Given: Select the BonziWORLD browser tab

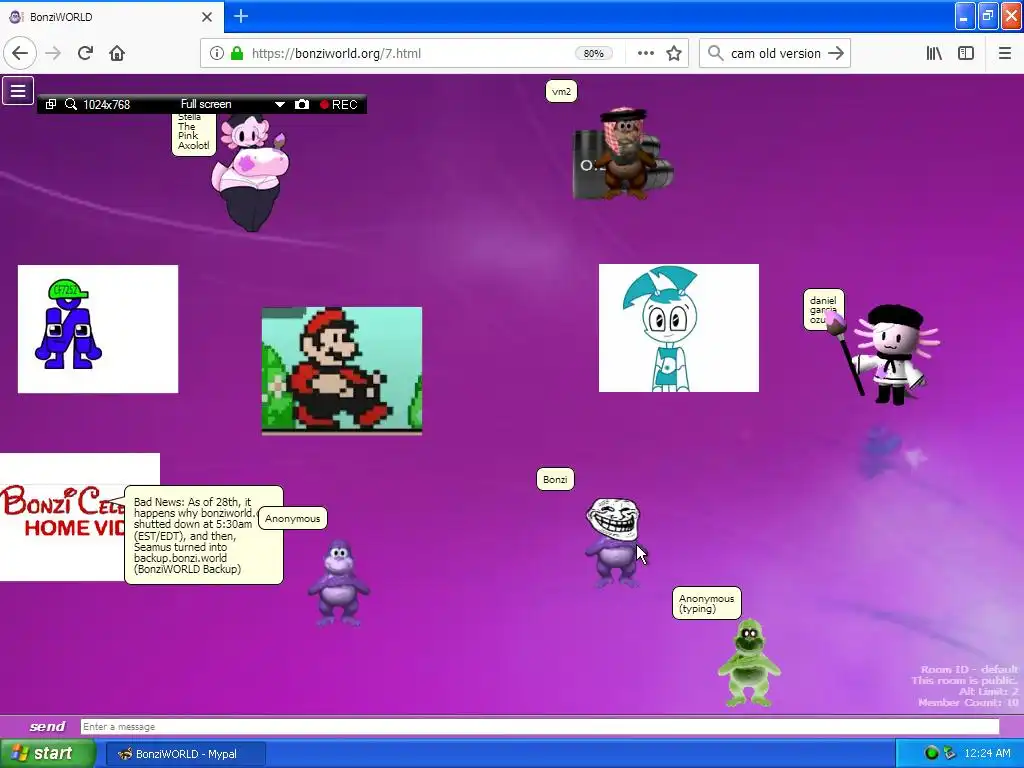Looking at the screenshot, I should point(111,17).
